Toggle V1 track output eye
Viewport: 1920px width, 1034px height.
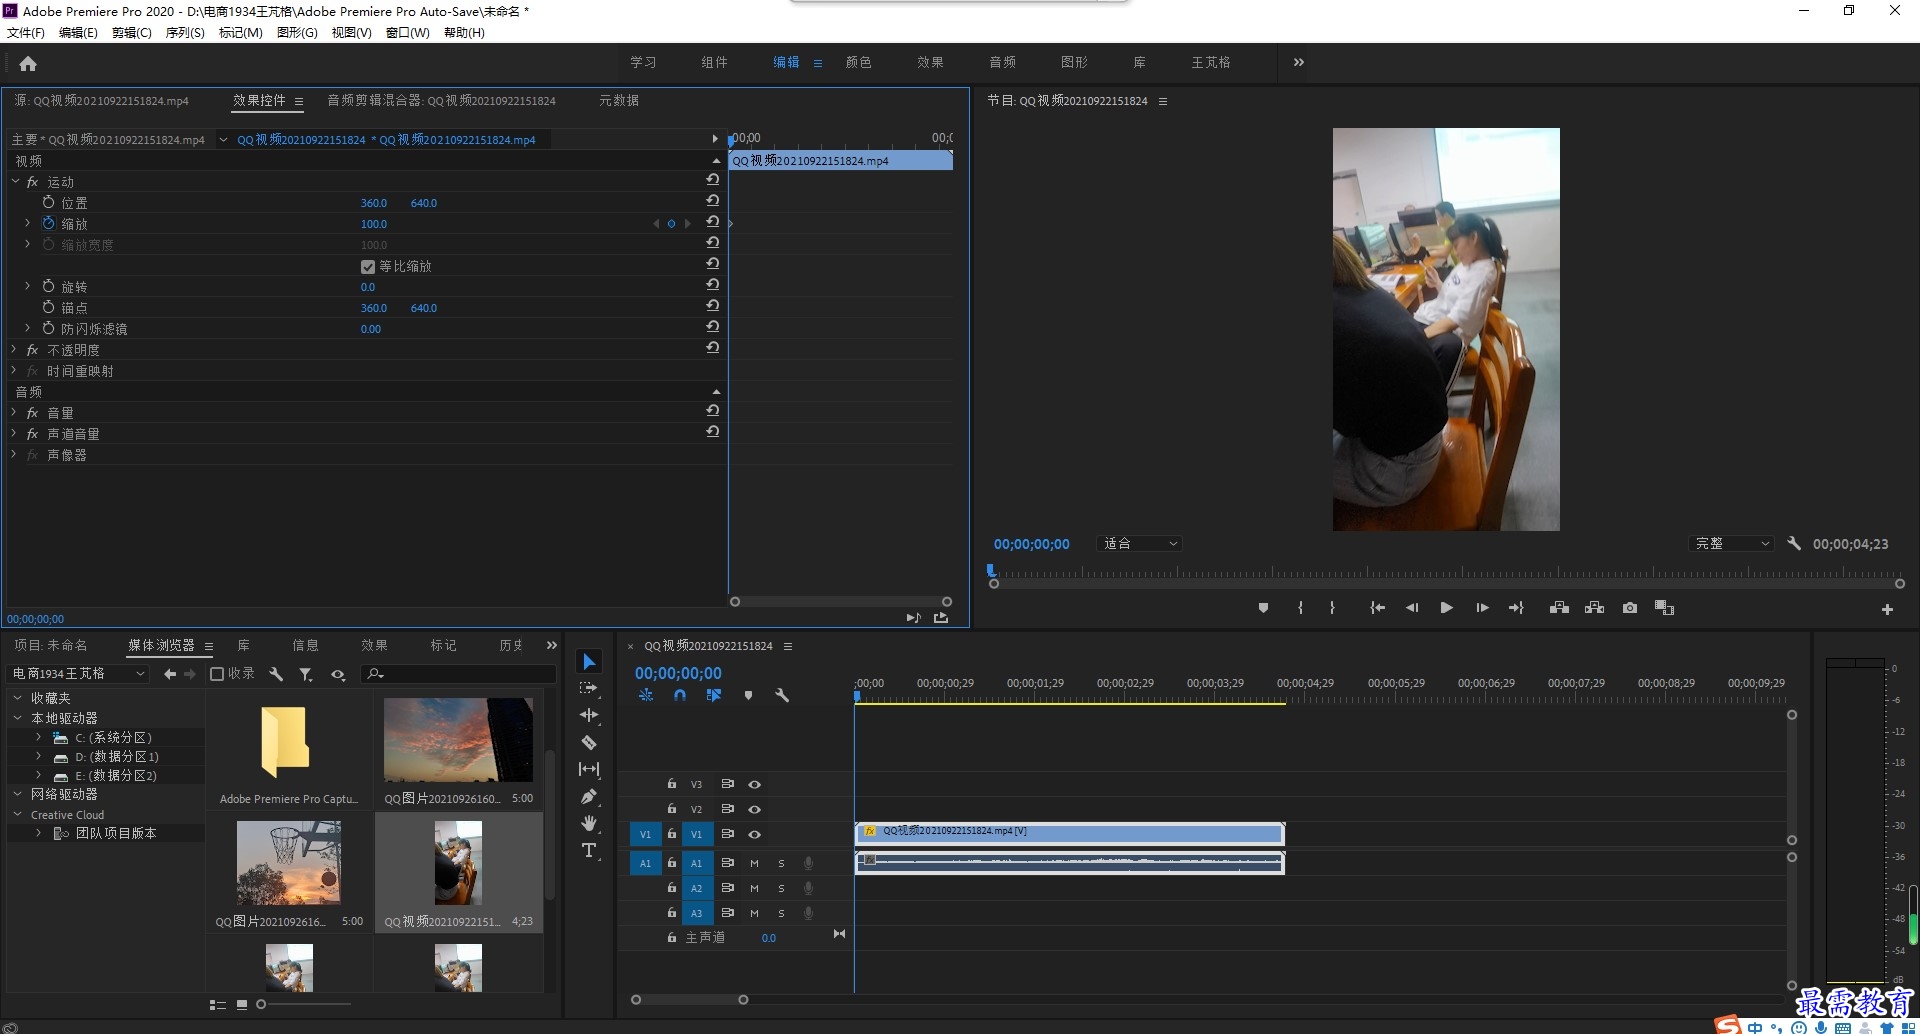(755, 834)
